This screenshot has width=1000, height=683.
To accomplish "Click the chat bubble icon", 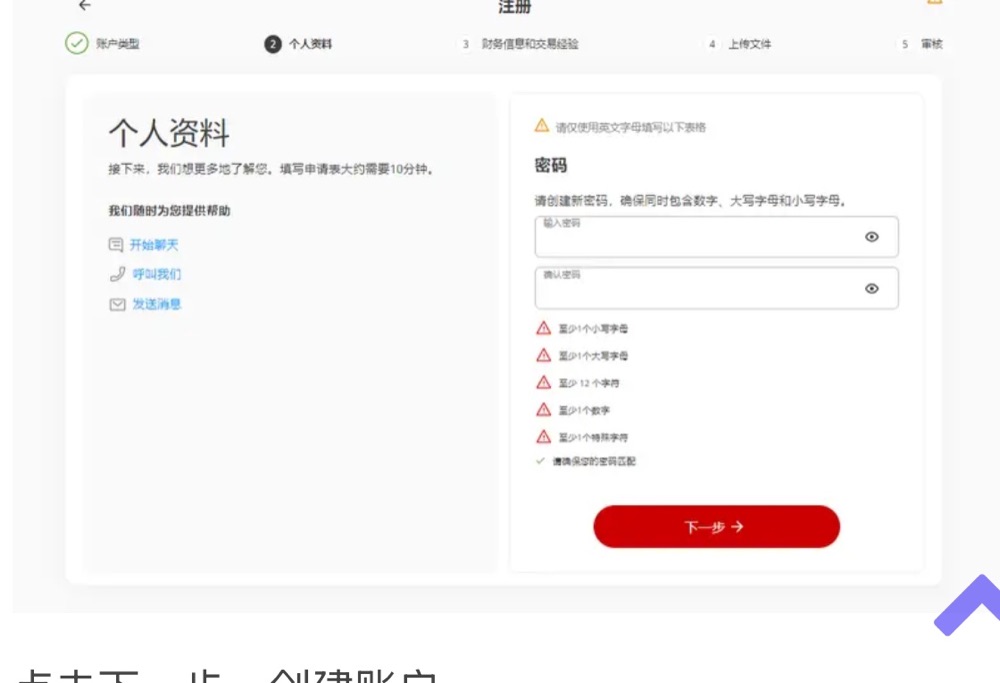I will tap(116, 245).
